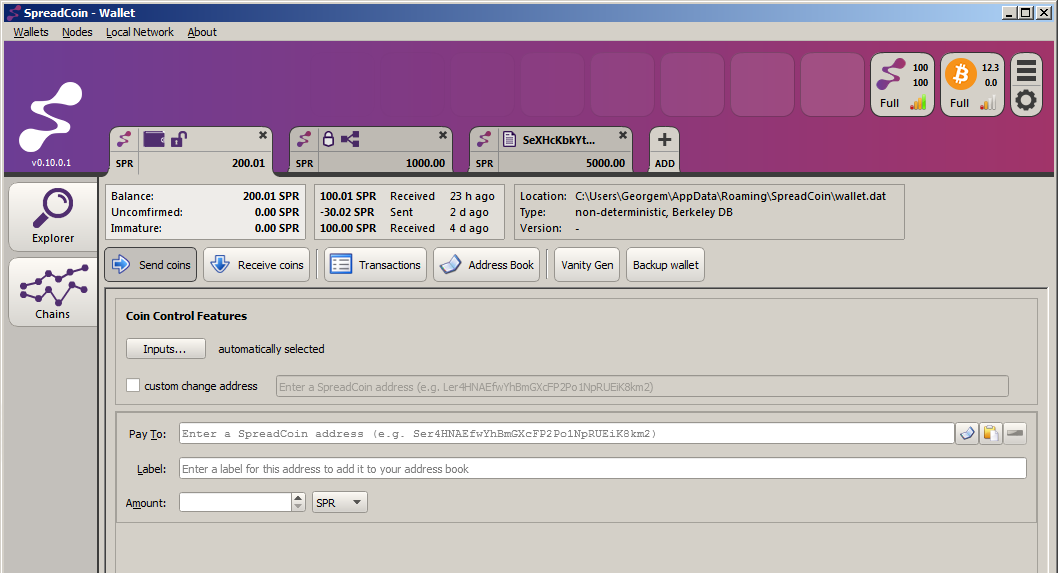The height and width of the screenshot is (573, 1058).
Task: Select the Send coins button
Action: pyautogui.click(x=150, y=265)
